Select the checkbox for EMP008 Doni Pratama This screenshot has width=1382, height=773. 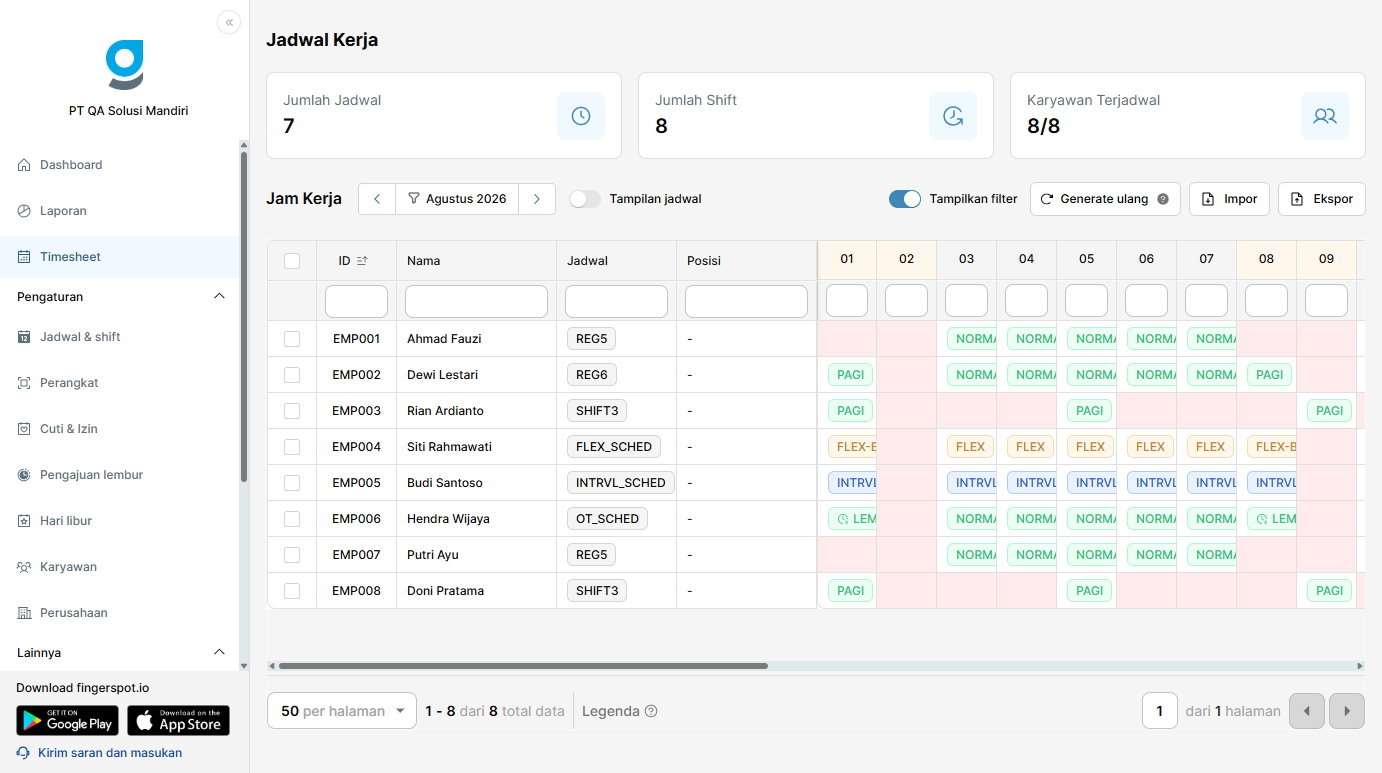(292, 591)
